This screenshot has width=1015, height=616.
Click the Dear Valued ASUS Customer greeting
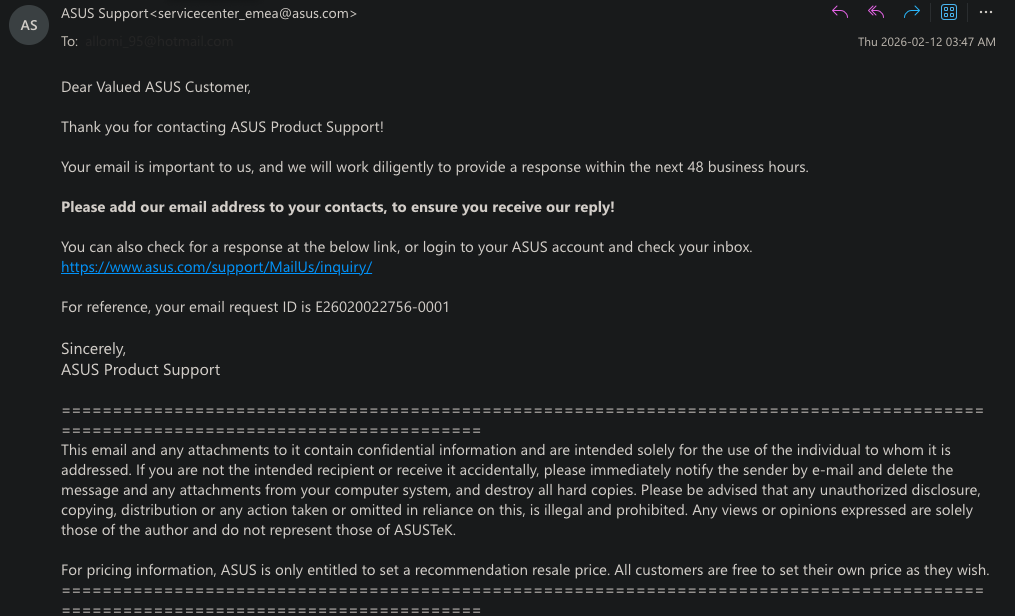pos(155,87)
